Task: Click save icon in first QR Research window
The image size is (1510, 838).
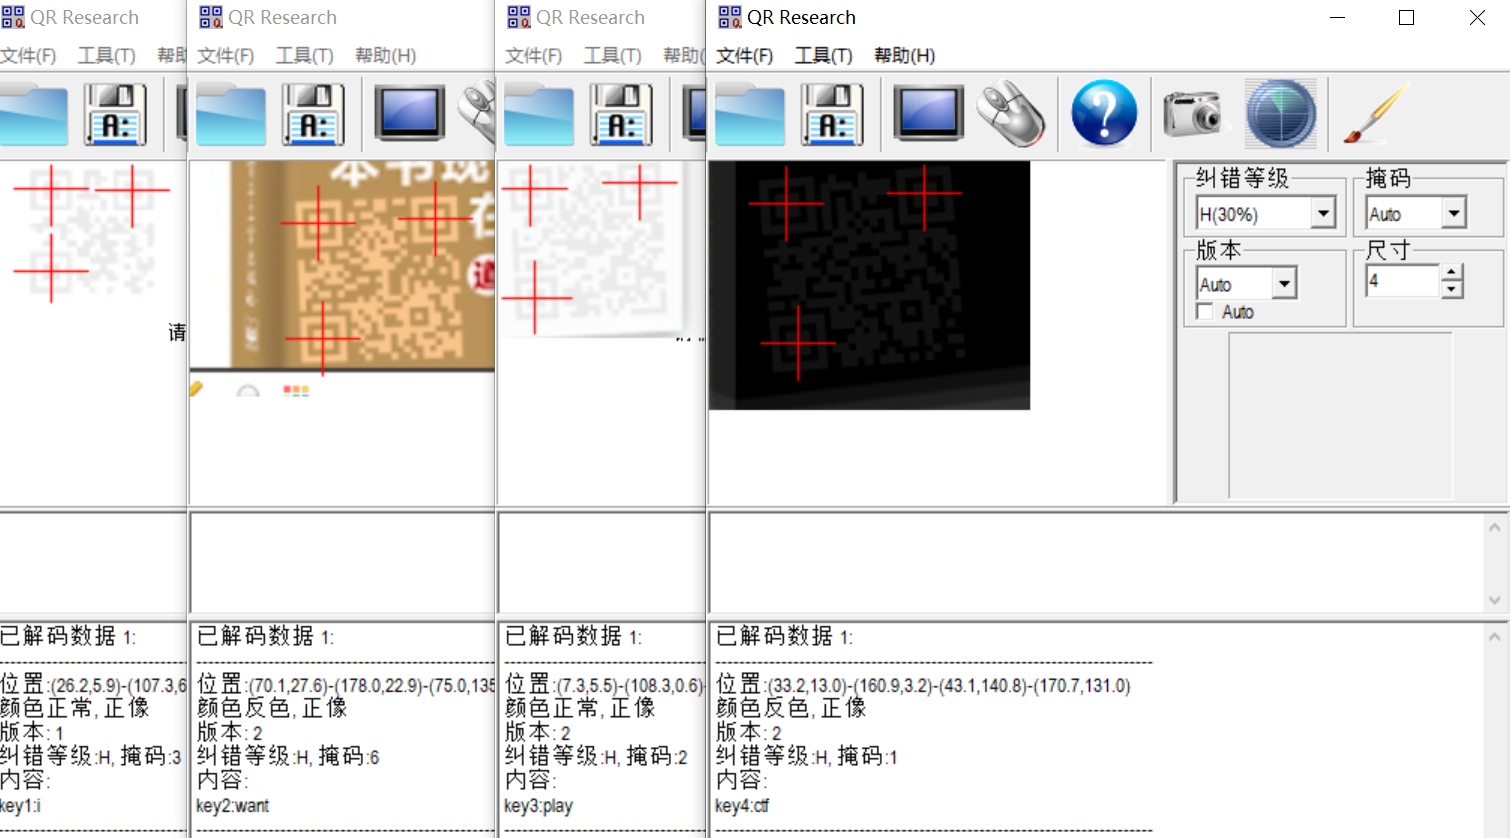Action: coord(115,114)
